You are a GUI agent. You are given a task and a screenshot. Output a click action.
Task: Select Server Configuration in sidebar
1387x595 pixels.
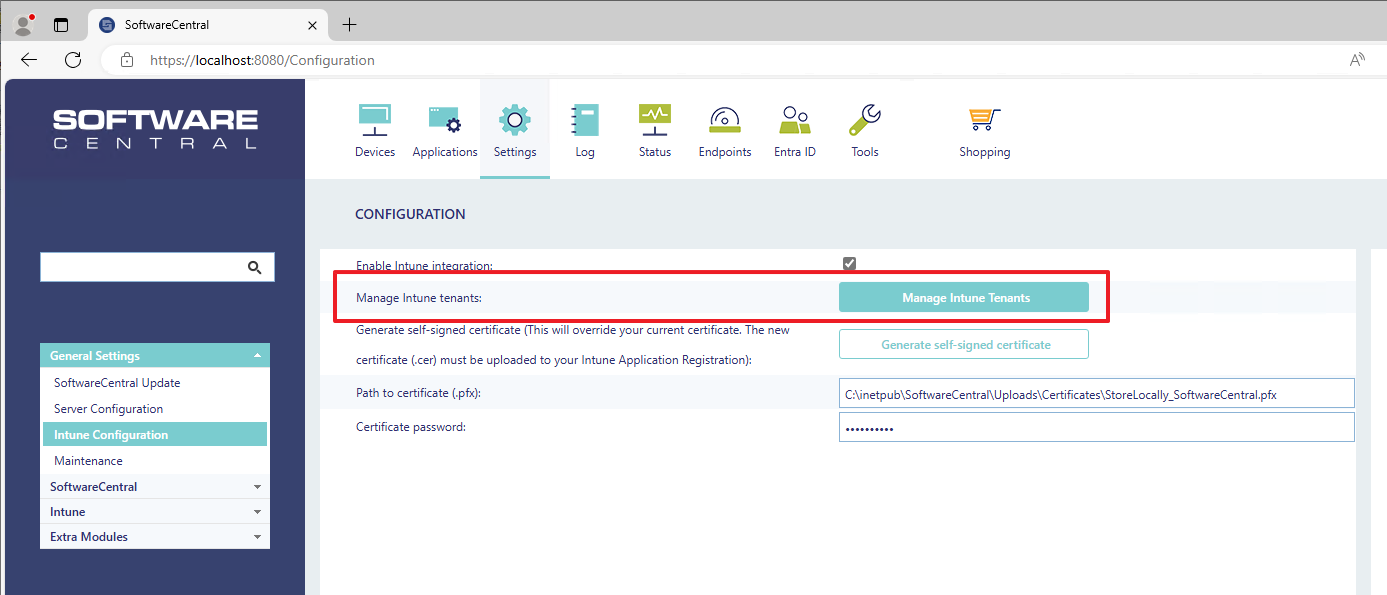pyautogui.click(x=108, y=409)
